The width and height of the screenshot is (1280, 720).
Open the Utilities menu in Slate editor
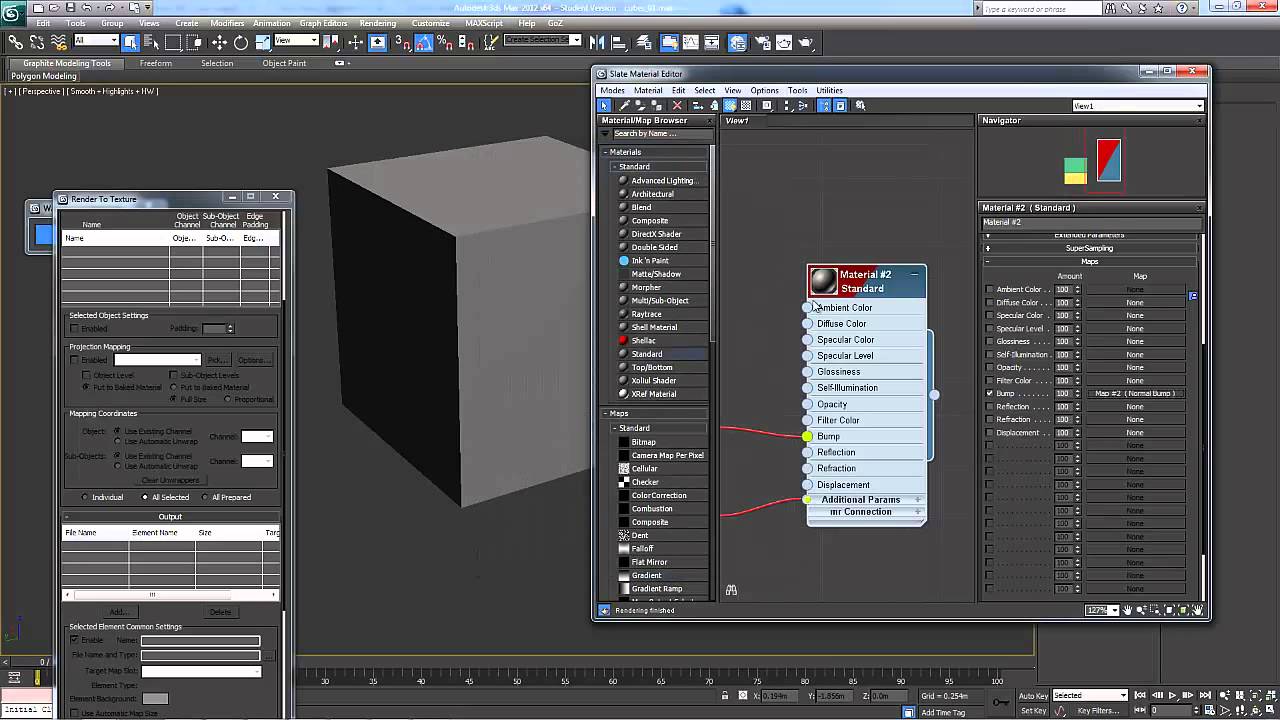tap(829, 90)
